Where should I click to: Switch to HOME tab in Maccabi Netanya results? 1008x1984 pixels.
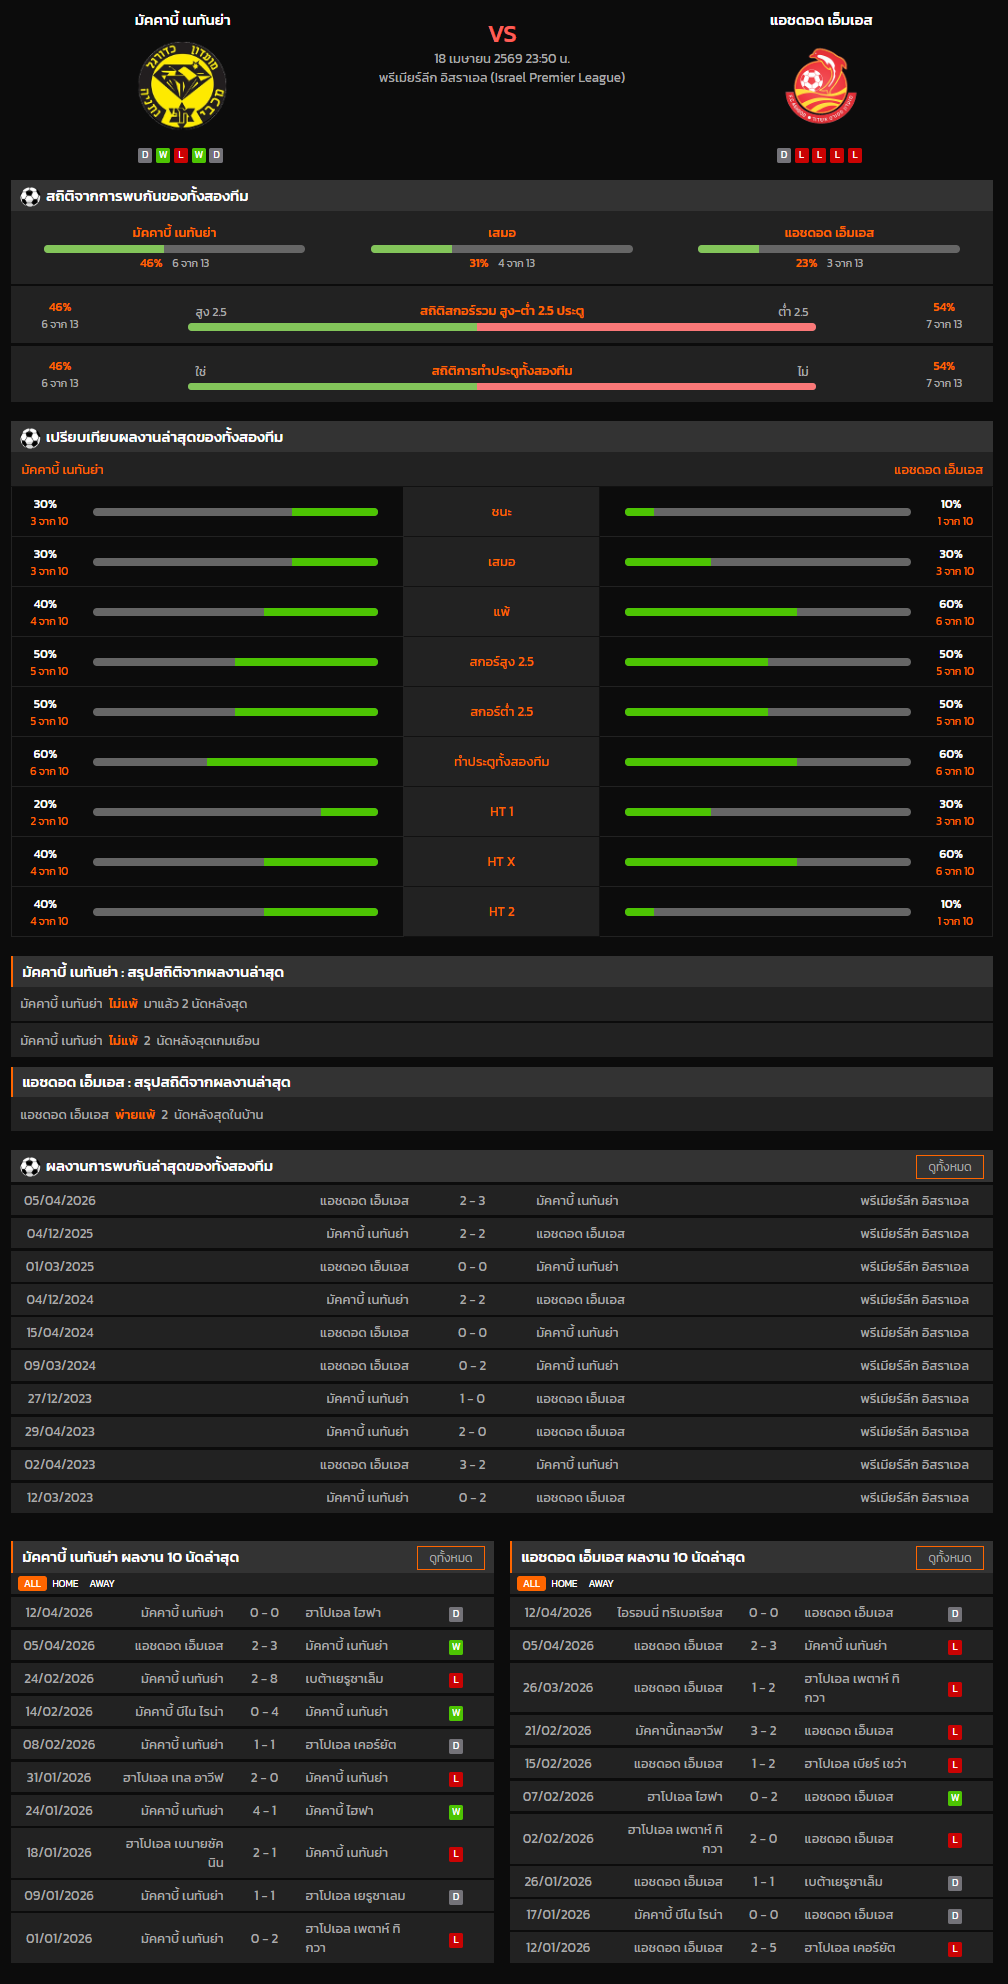65,1584
